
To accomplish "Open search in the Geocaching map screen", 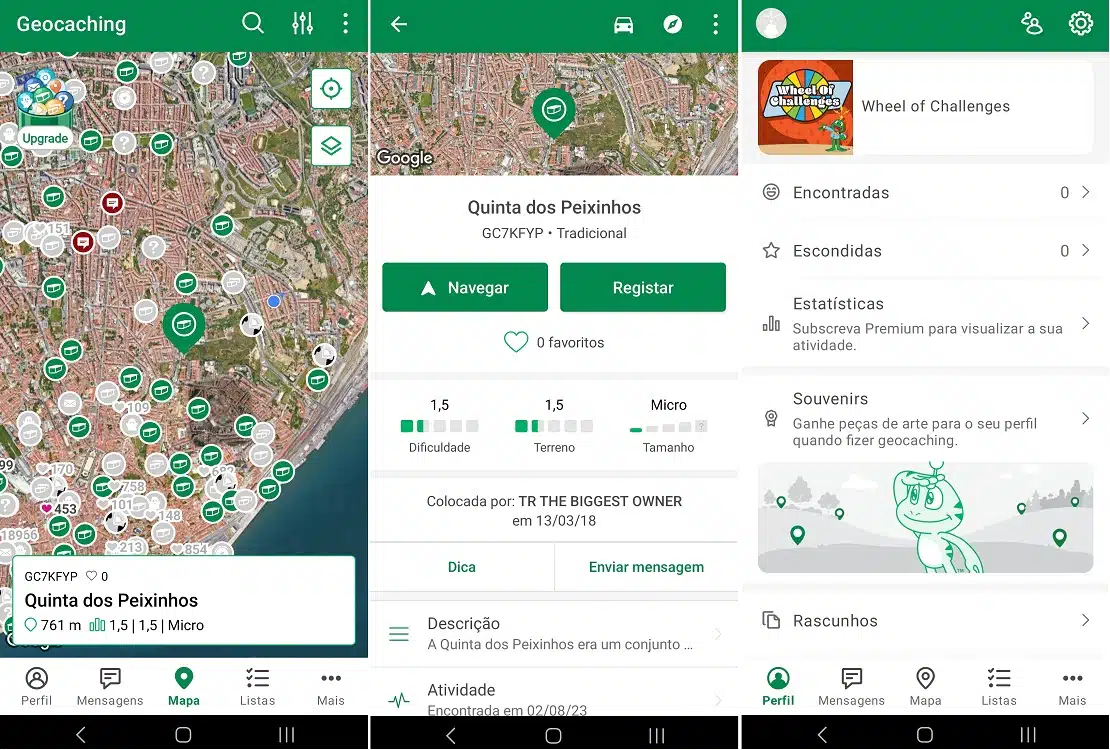I will pos(253,23).
